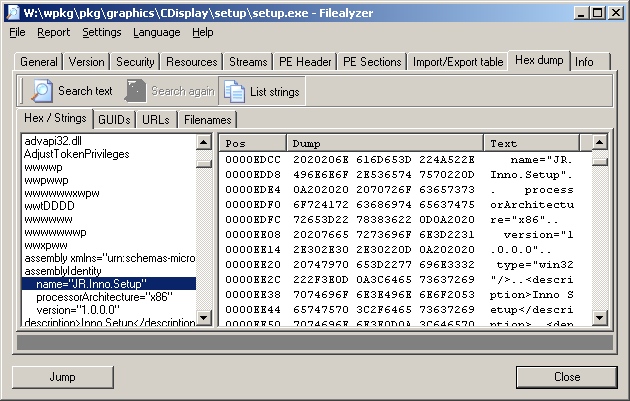
Task: Switch to the Resources tab
Action: pos(192,62)
